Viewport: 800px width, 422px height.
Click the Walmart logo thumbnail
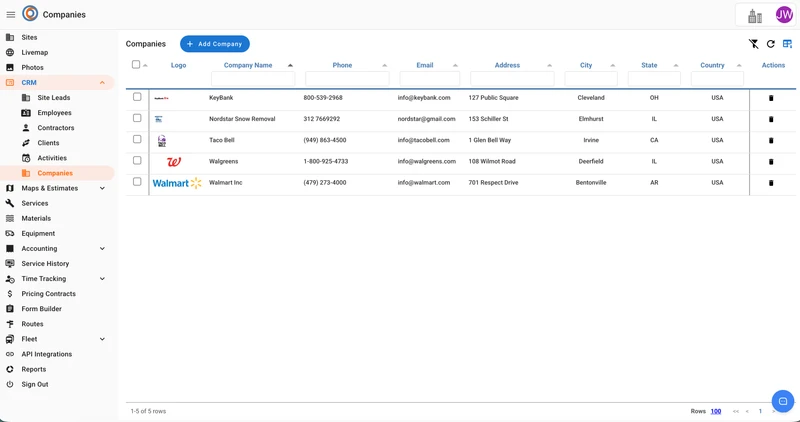[177, 183]
